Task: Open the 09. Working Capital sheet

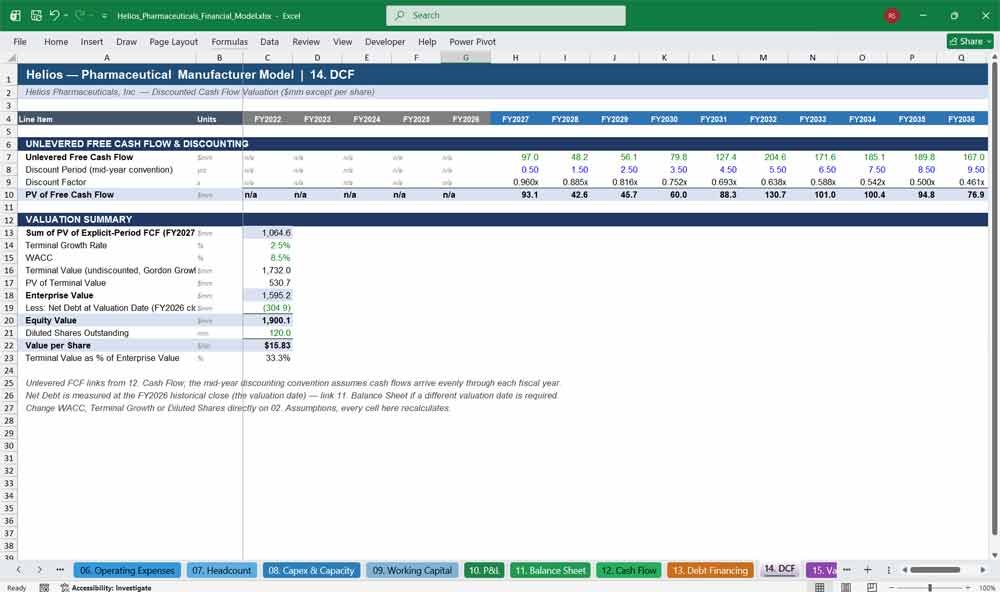Action: tap(412, 570)
